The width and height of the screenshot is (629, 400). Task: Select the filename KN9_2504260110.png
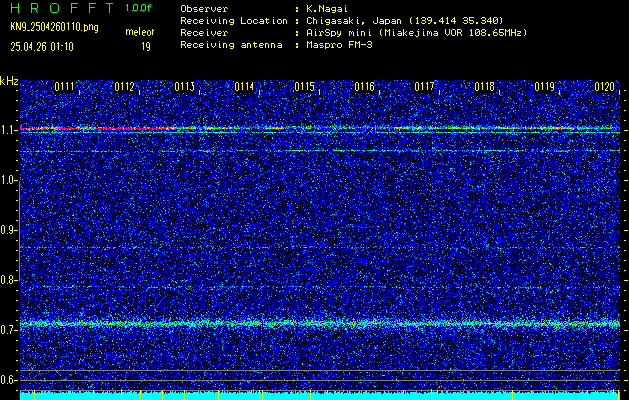[54, 27]
